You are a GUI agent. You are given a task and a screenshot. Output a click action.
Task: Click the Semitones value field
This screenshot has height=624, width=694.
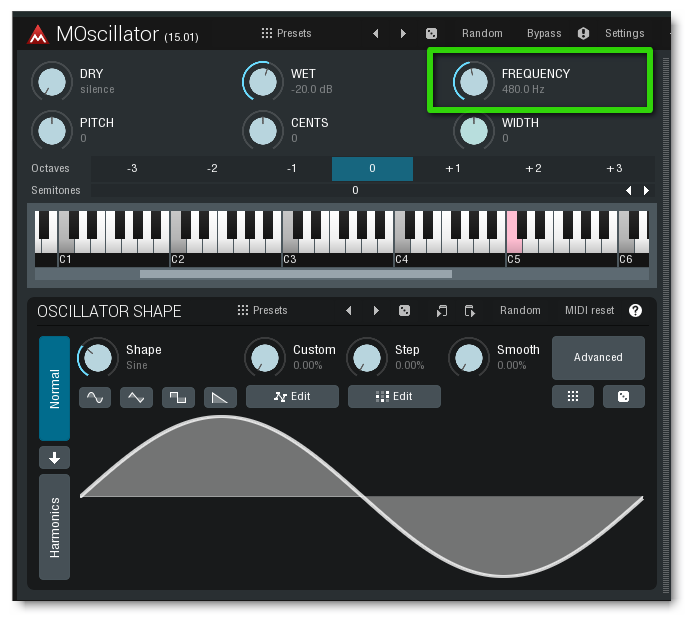click(x=355, y=190)
